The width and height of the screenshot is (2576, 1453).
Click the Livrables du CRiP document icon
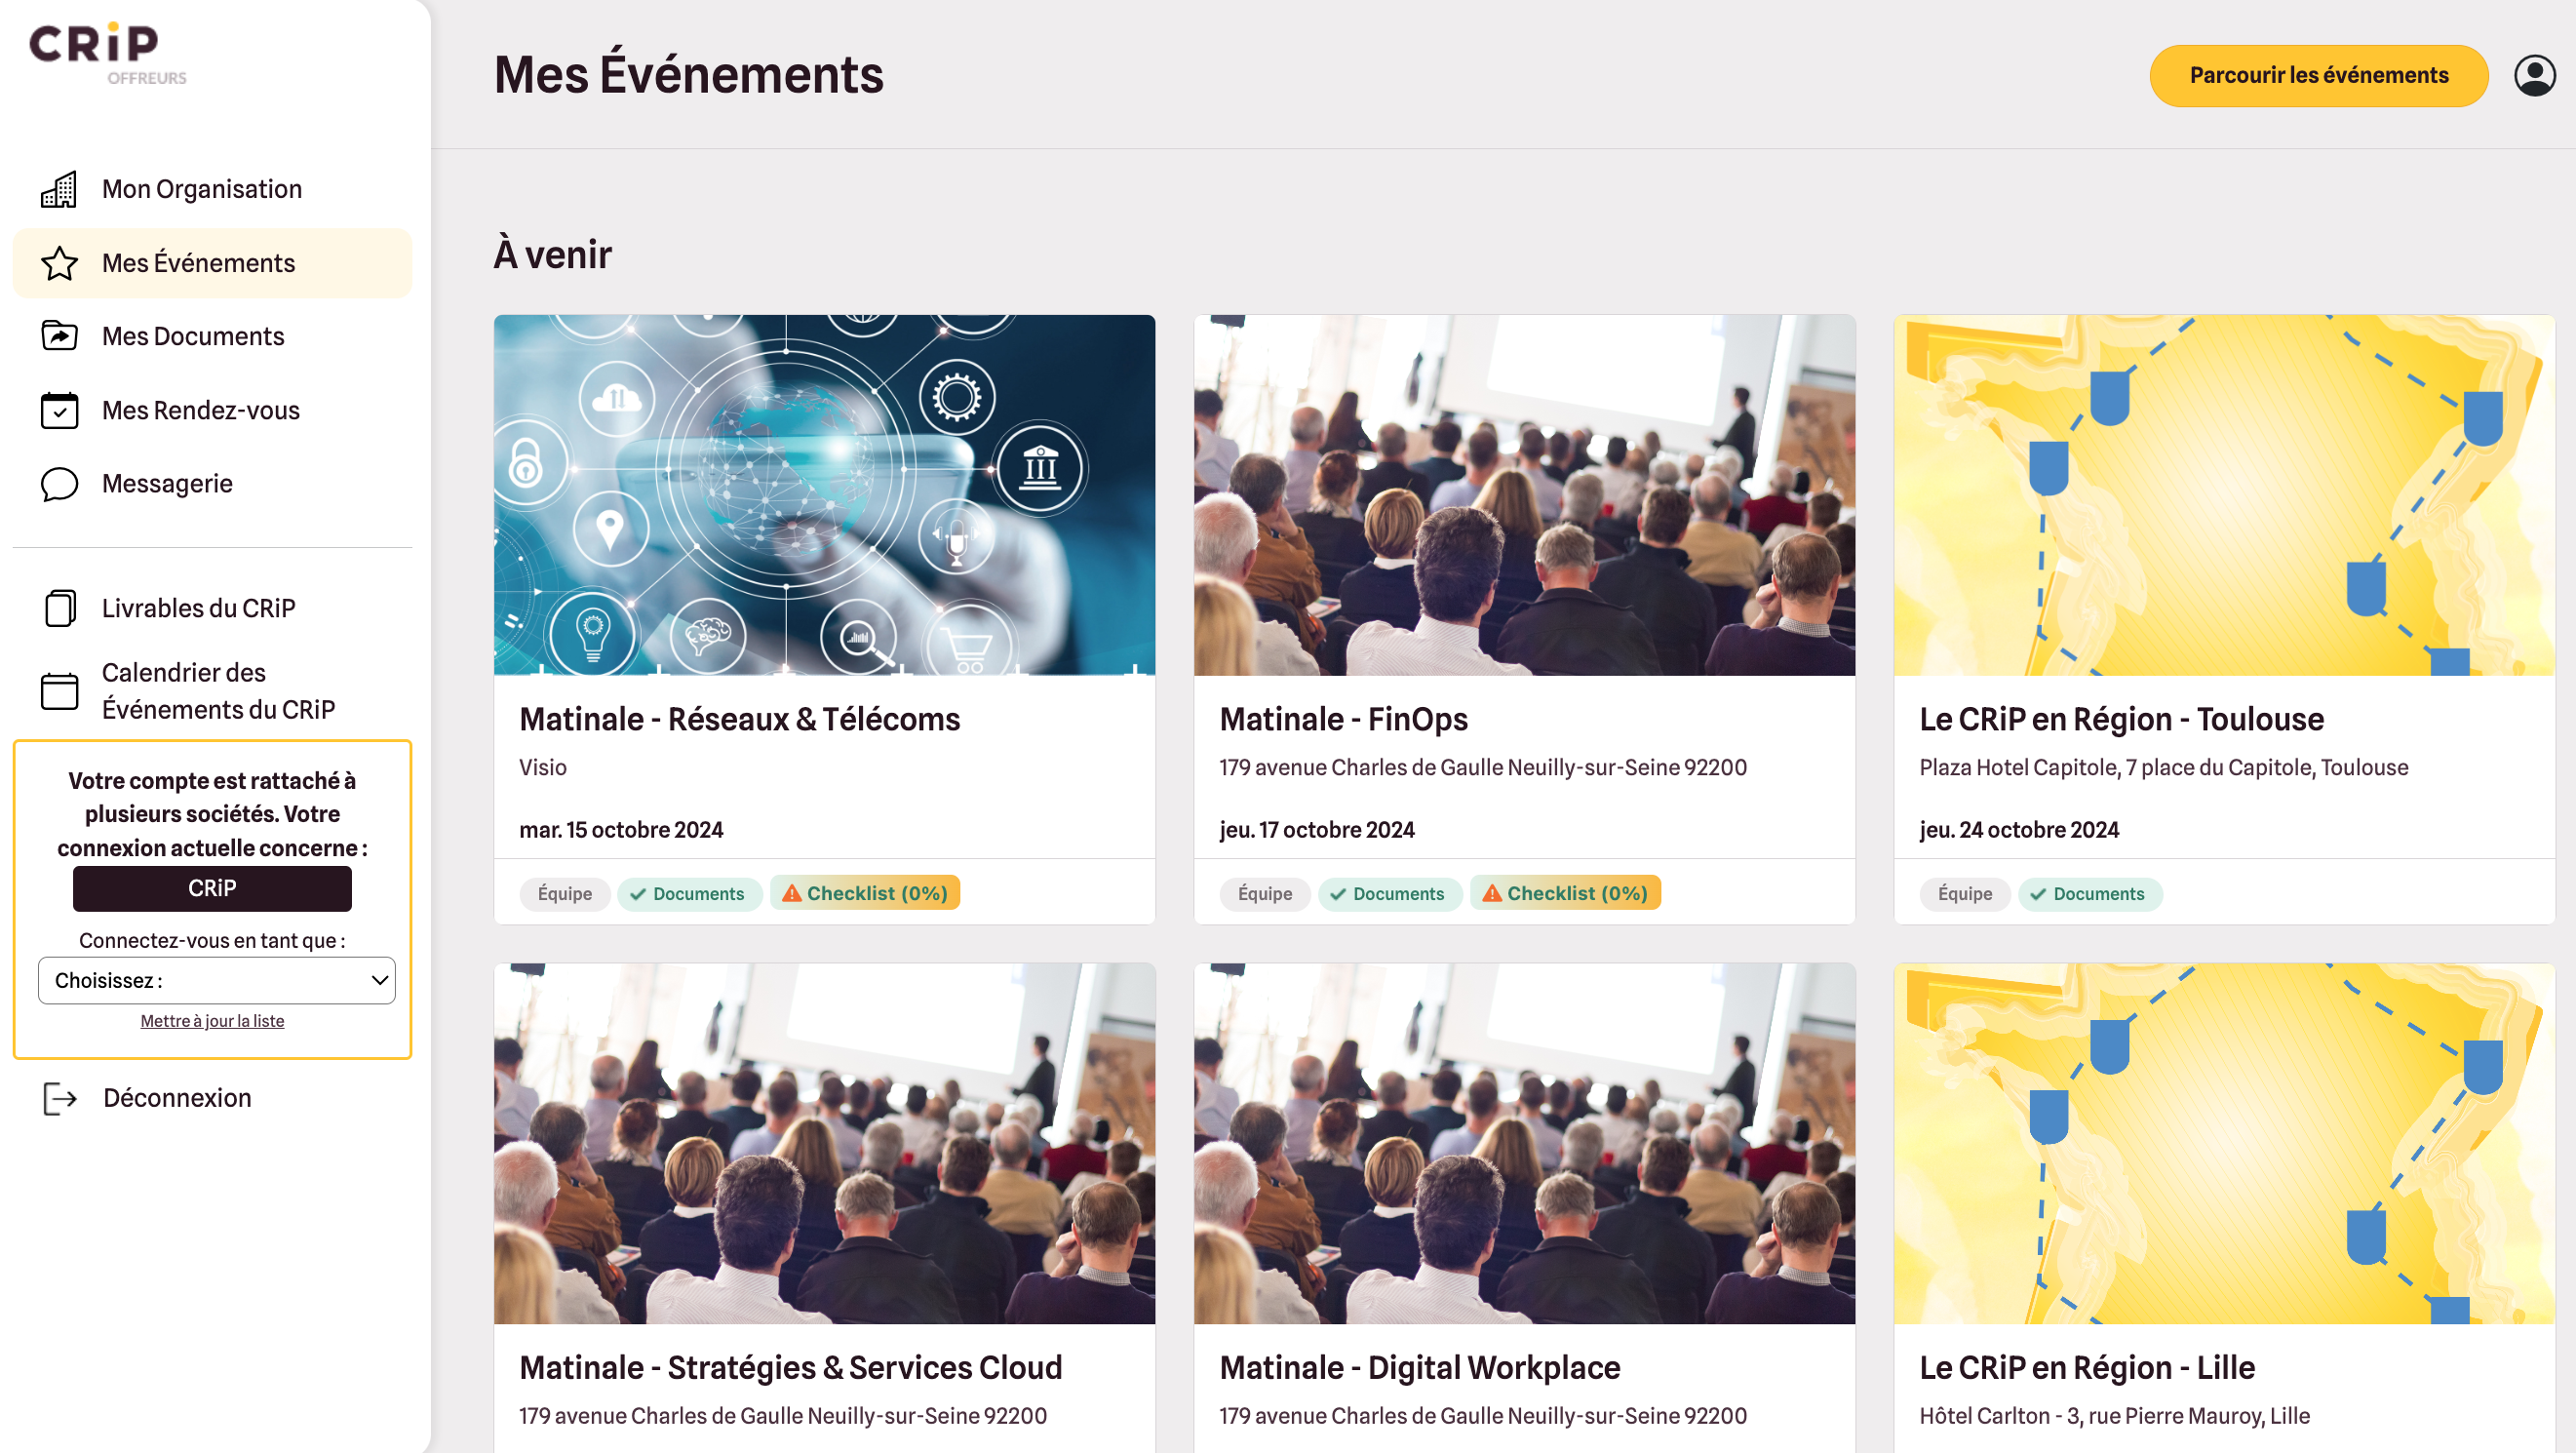click(59, 608)
